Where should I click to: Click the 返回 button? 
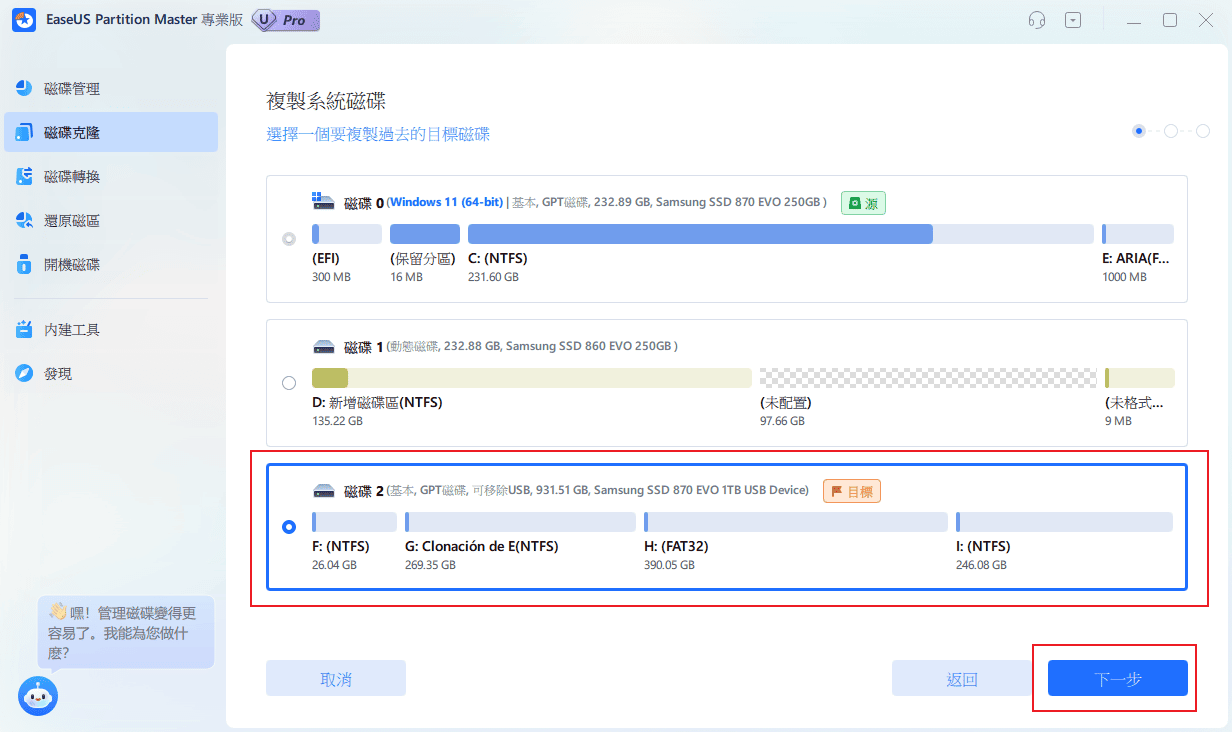[961, 678]
